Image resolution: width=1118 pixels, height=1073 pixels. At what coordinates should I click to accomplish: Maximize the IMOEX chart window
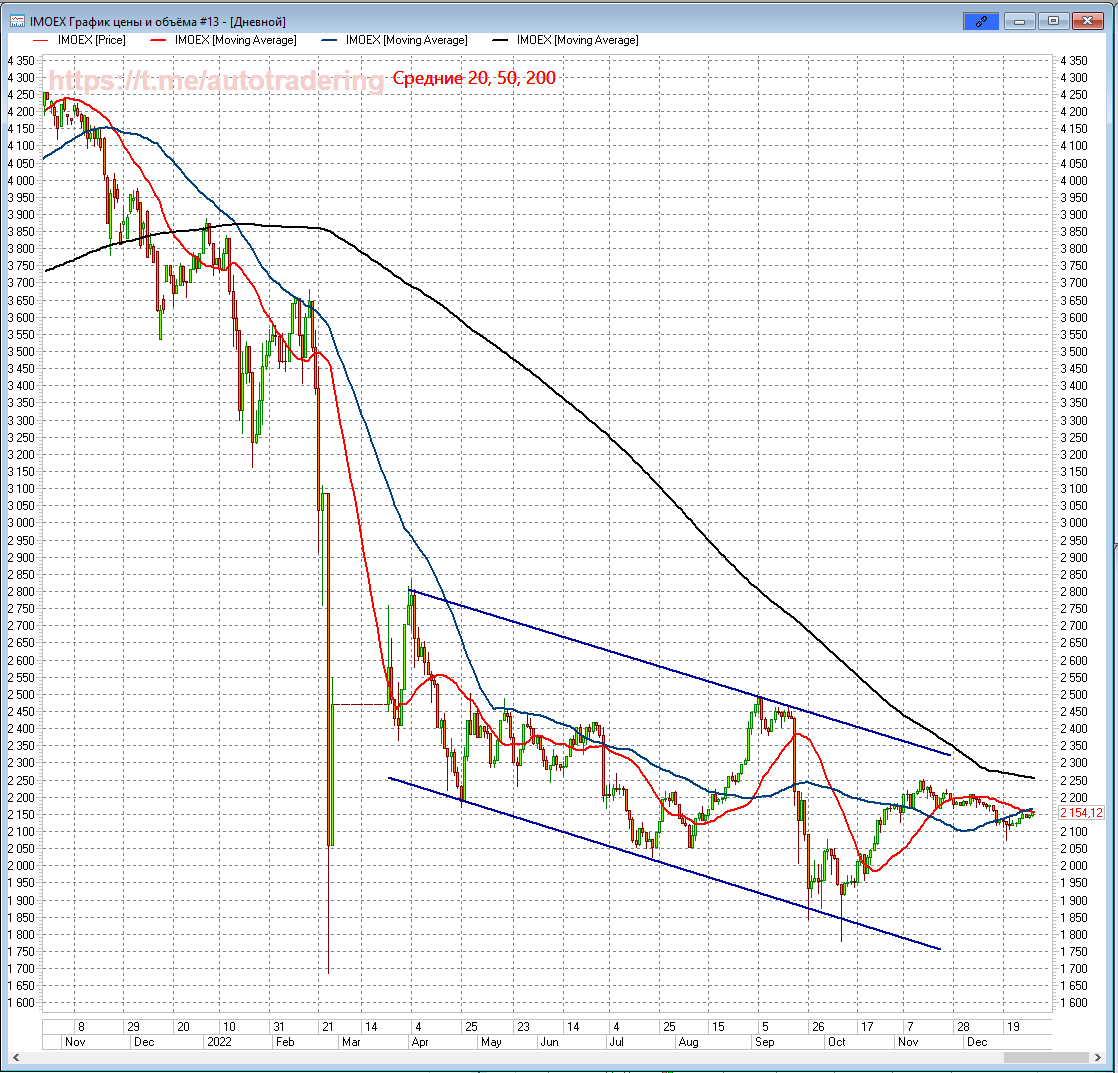click(1053, 20)
